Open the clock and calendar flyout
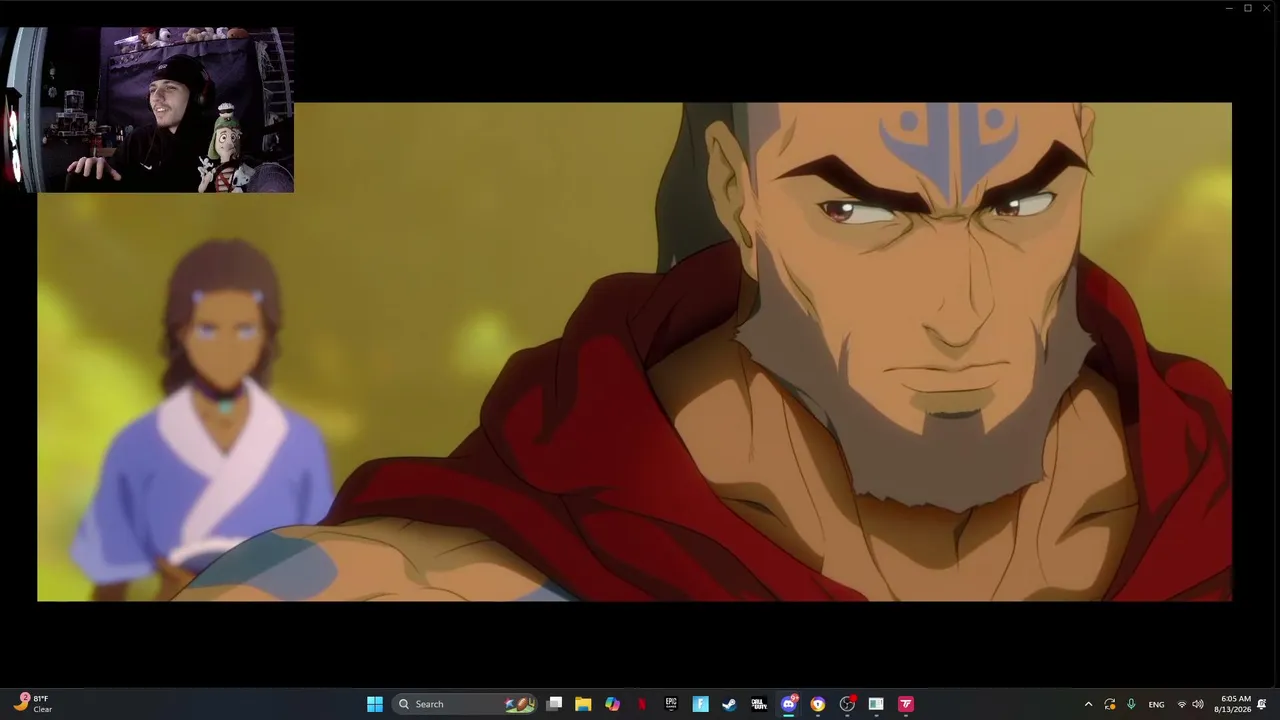 click(x=1232, y=704)
